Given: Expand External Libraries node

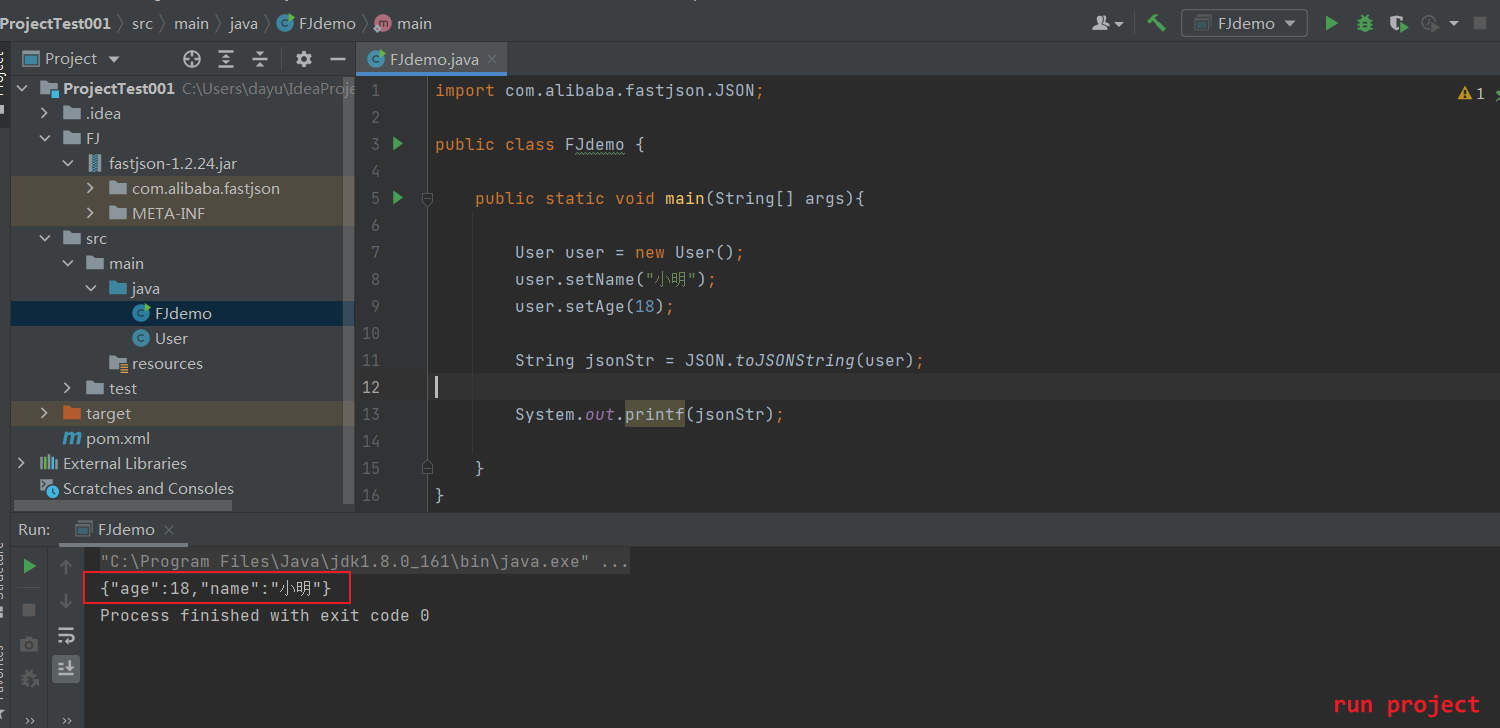Looking at the screenshot, I should point(21,463).
